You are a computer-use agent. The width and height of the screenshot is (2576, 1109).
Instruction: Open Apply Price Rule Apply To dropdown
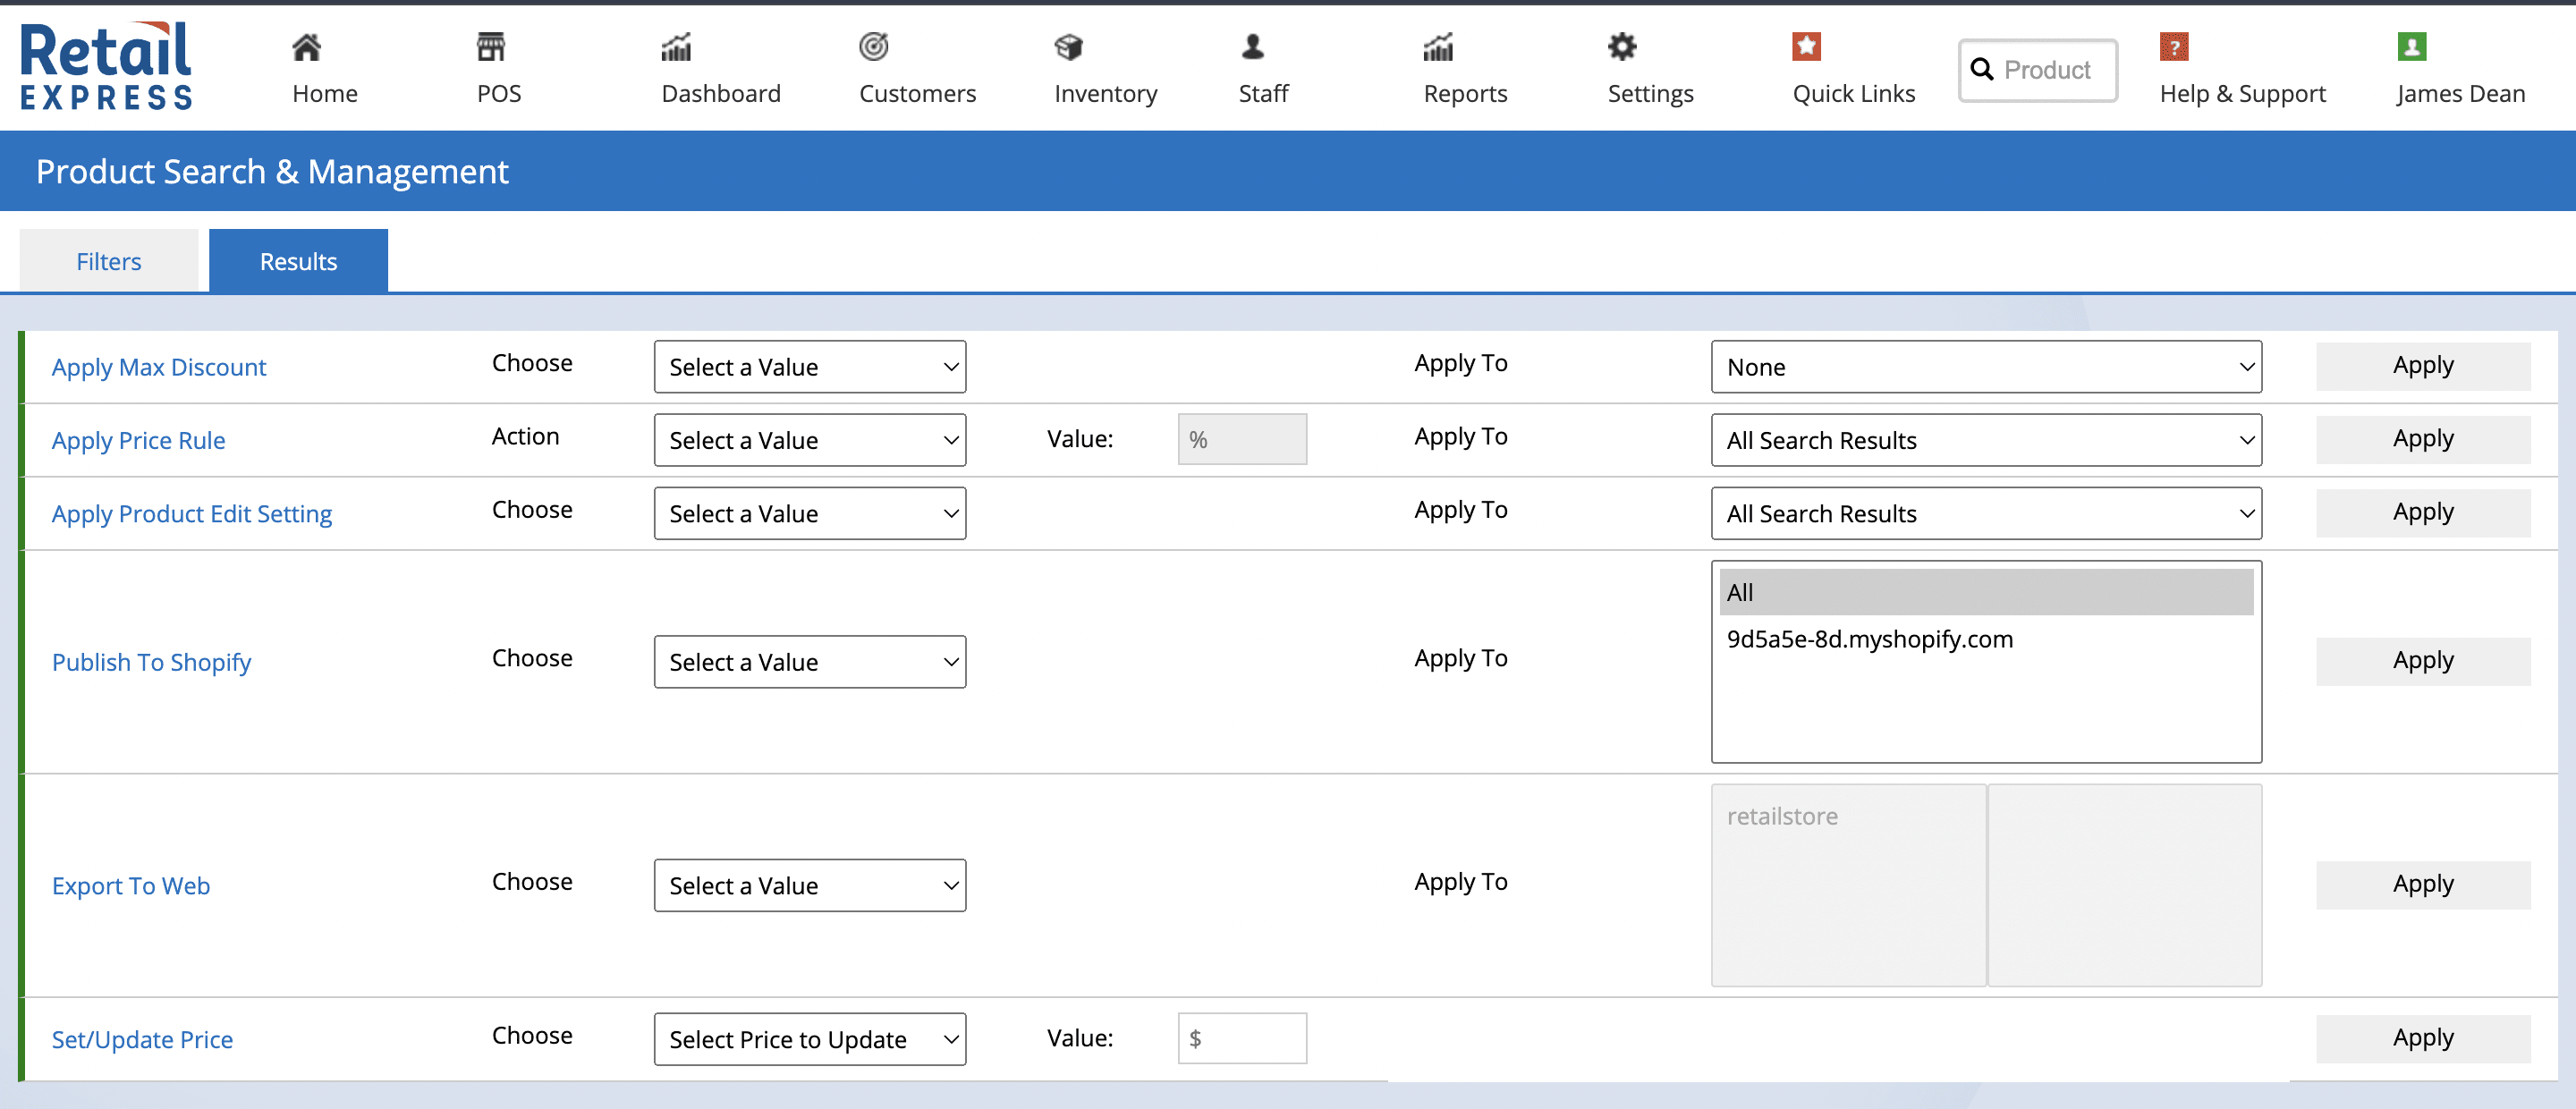(x=1986, y=440)
